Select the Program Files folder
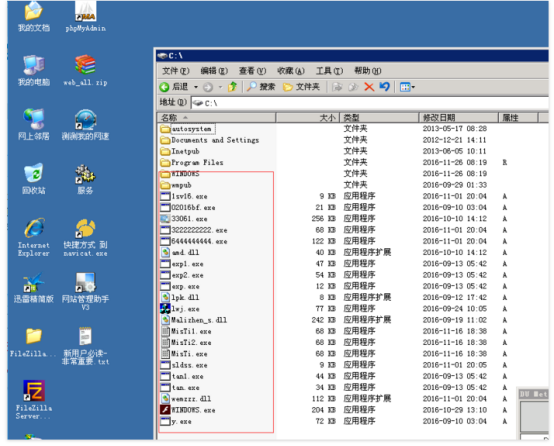This screenshot has height=446, width=554. (192, 163)
